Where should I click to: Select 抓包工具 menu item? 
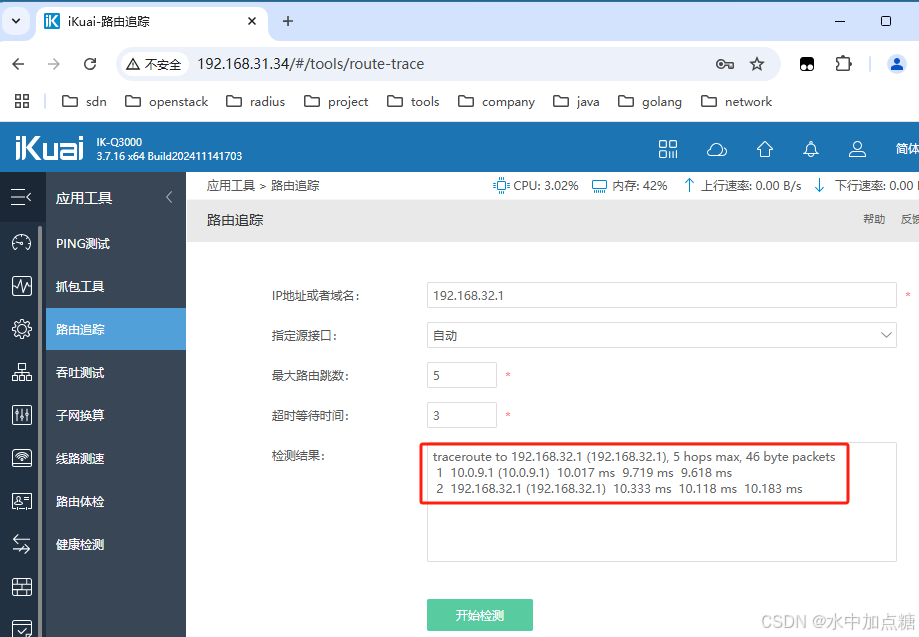click(116, 286)
